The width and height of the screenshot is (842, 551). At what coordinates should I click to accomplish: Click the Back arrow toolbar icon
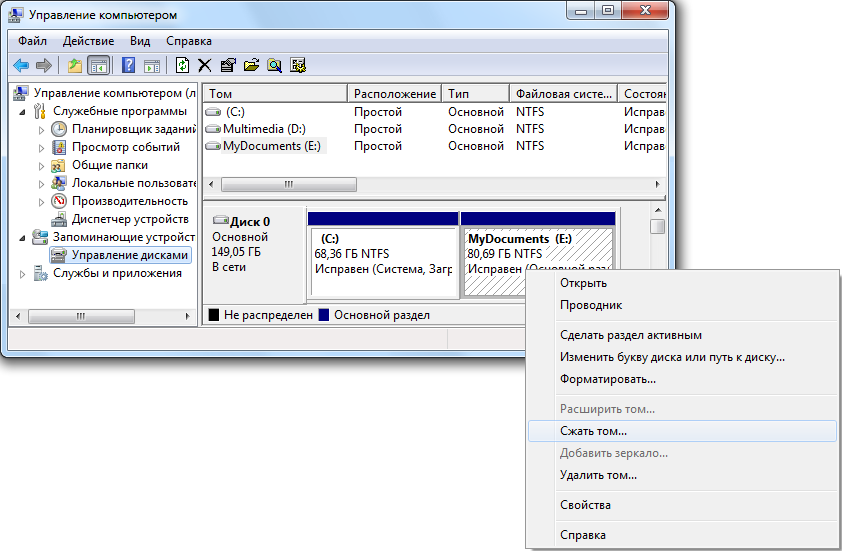21,66
